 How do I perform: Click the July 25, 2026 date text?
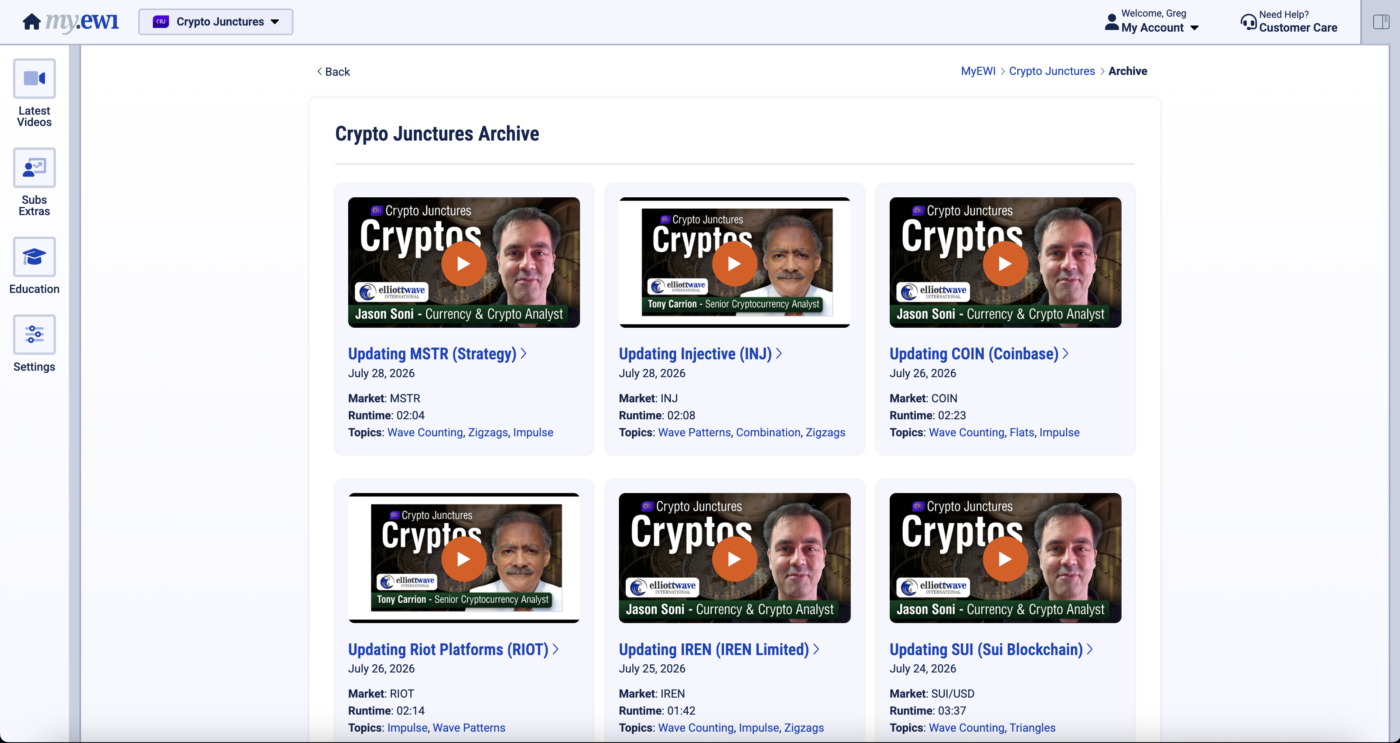652,669
